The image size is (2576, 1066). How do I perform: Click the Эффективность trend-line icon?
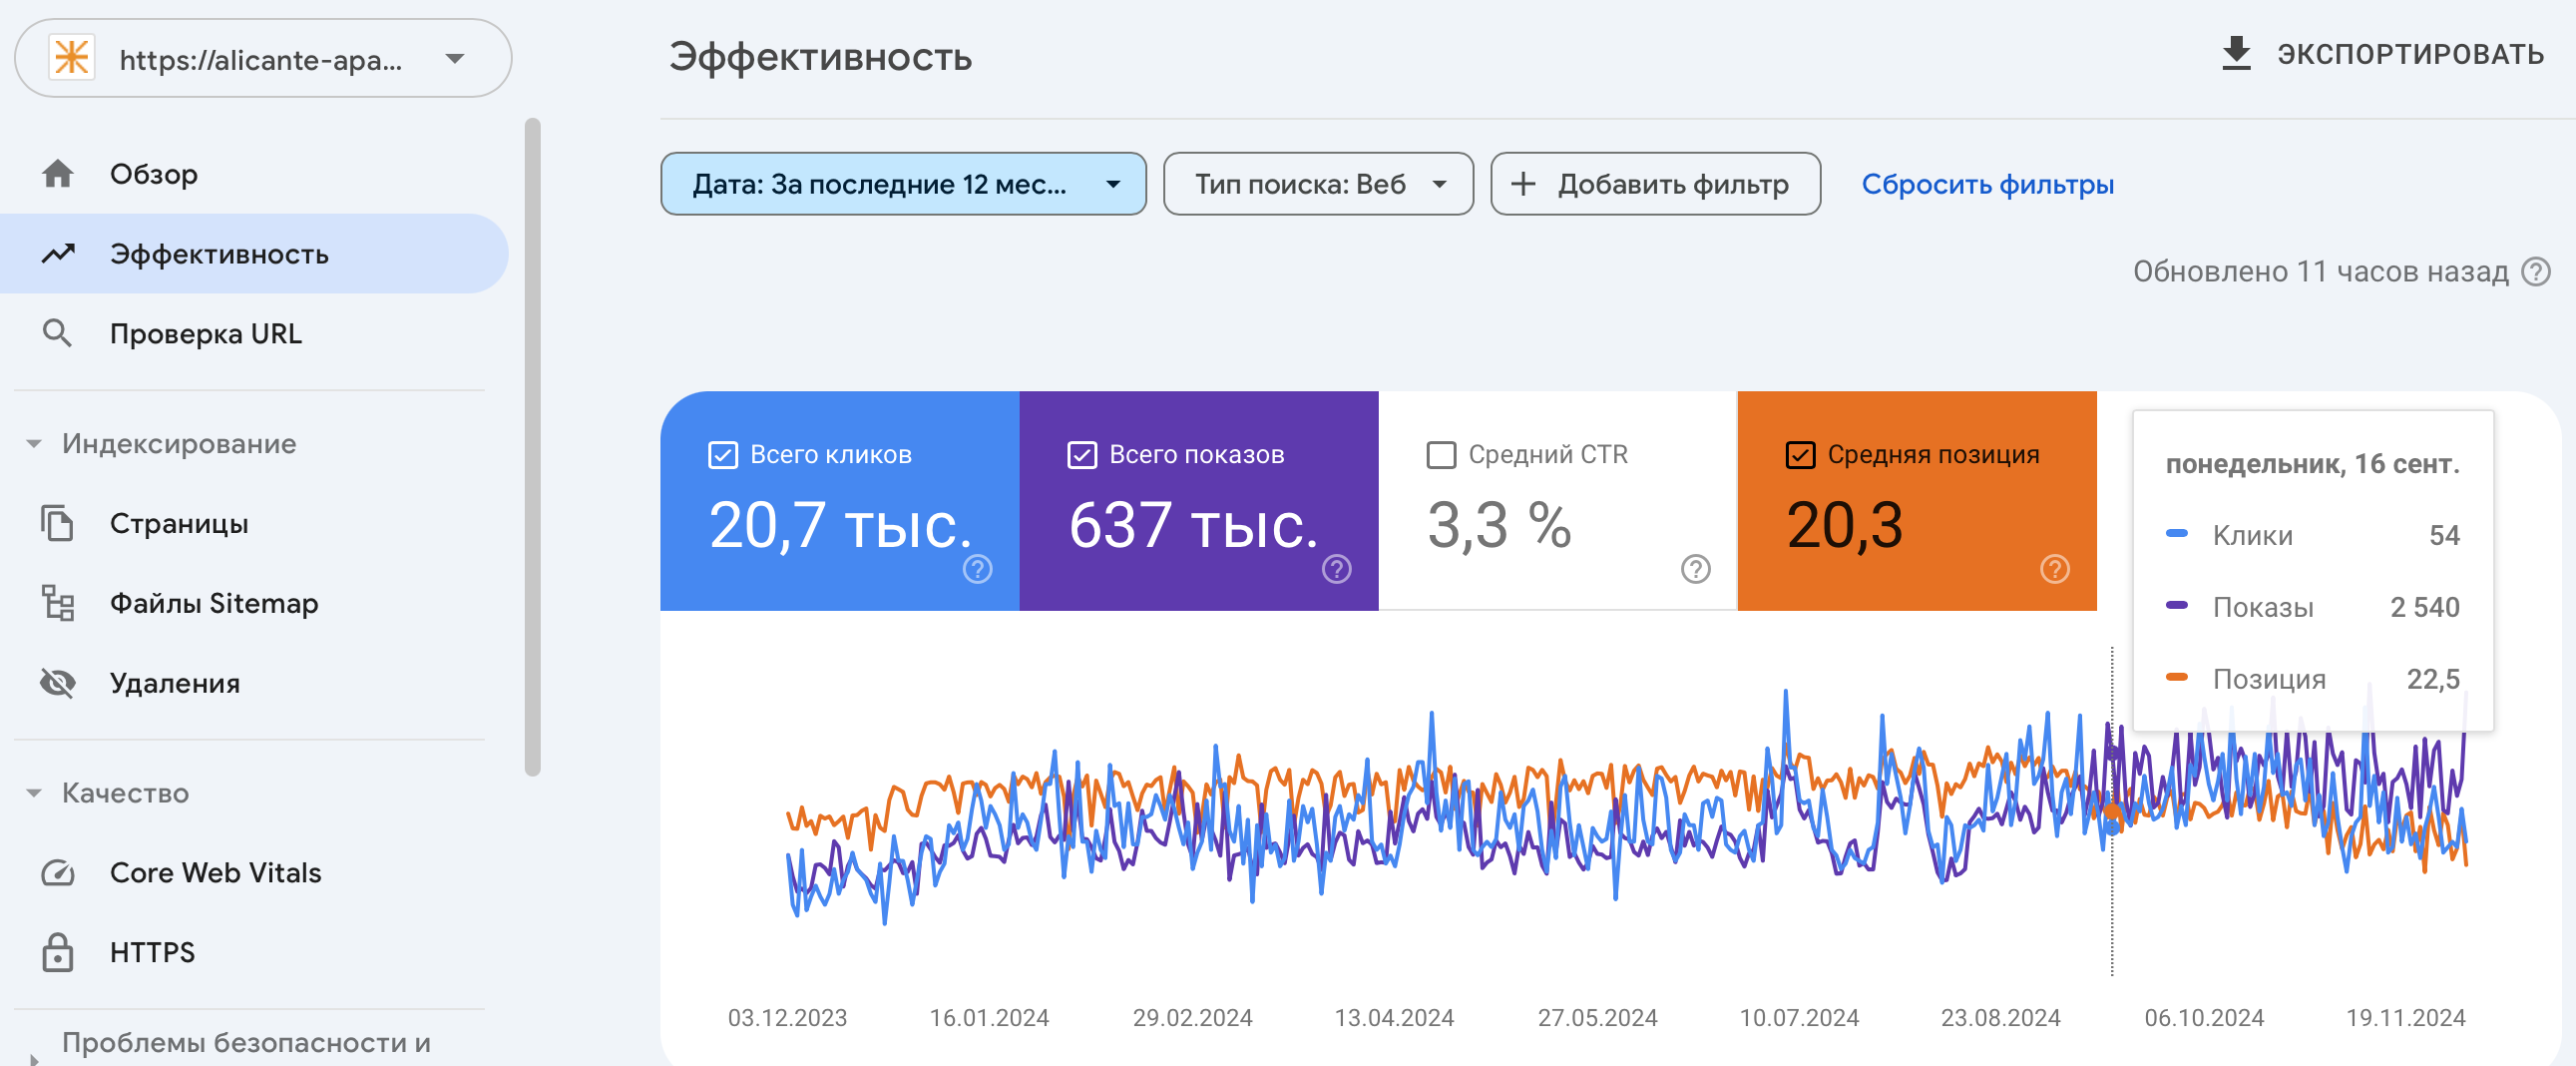coord(58,254)
